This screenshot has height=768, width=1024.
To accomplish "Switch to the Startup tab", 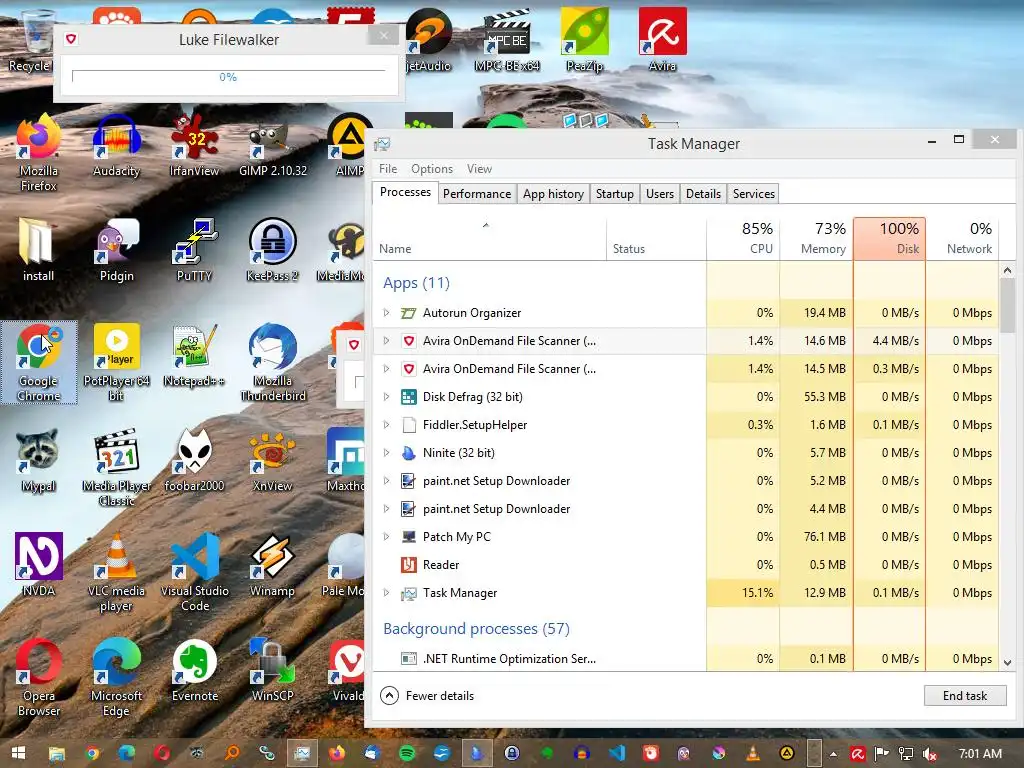I will 615,194.
